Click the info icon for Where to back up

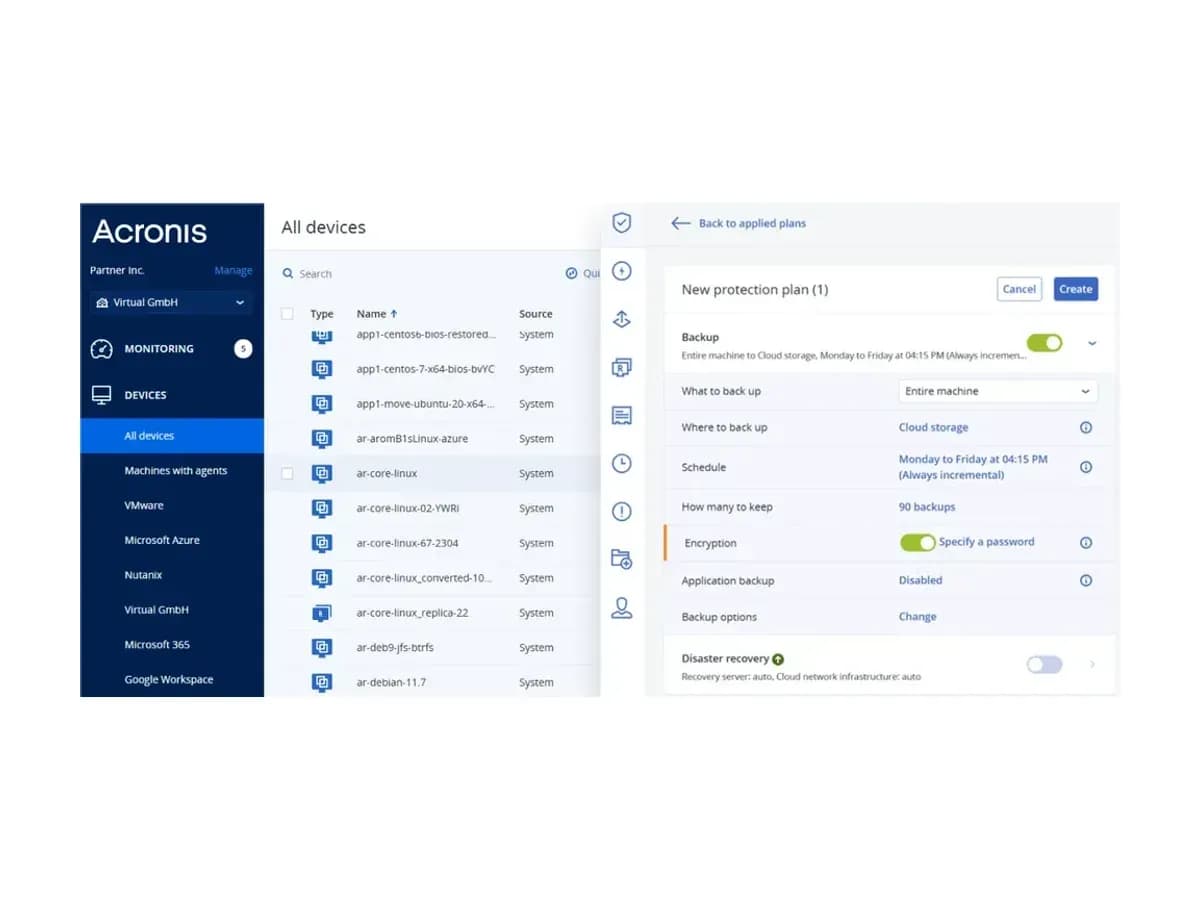1086,427
